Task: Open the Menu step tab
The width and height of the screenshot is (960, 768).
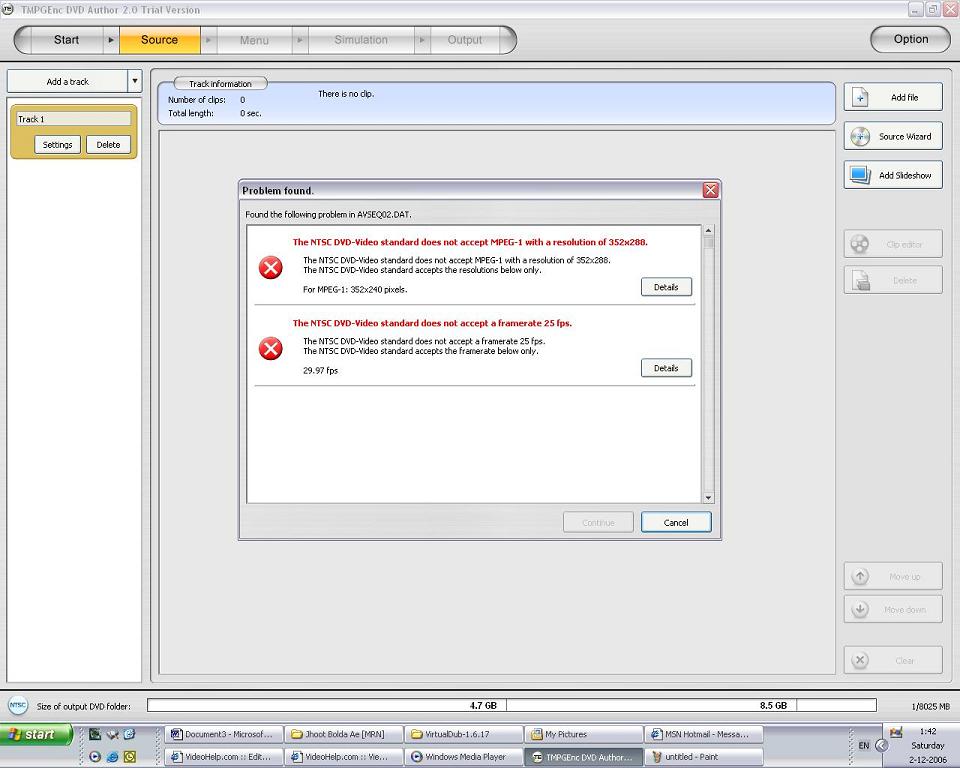Action: point(254,40)
